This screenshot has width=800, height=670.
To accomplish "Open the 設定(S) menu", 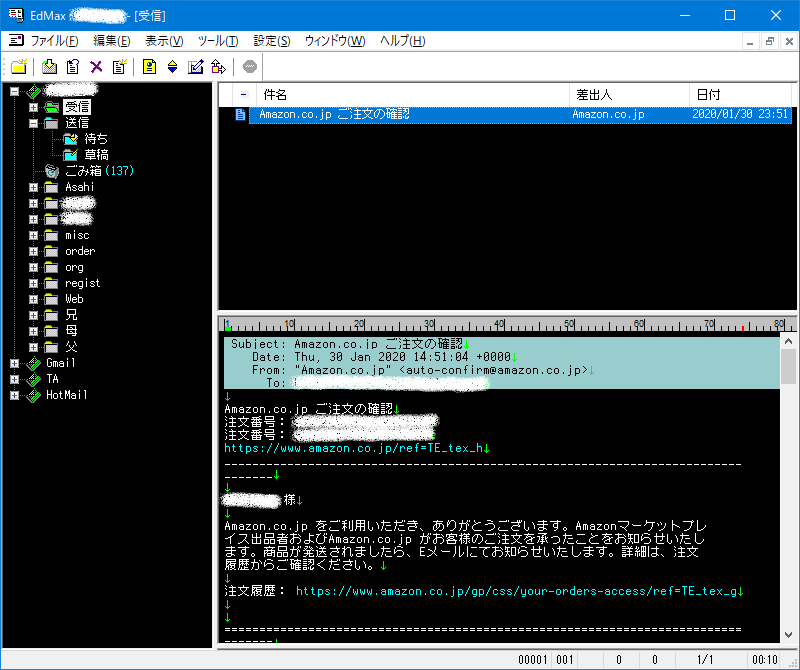I will pos(271,41).
